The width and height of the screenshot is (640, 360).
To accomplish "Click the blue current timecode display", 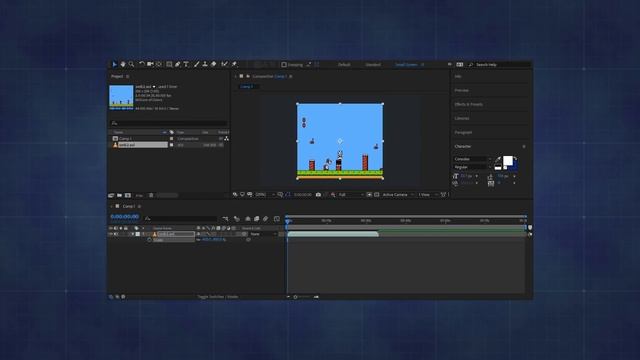I will (x=125, y=217).
